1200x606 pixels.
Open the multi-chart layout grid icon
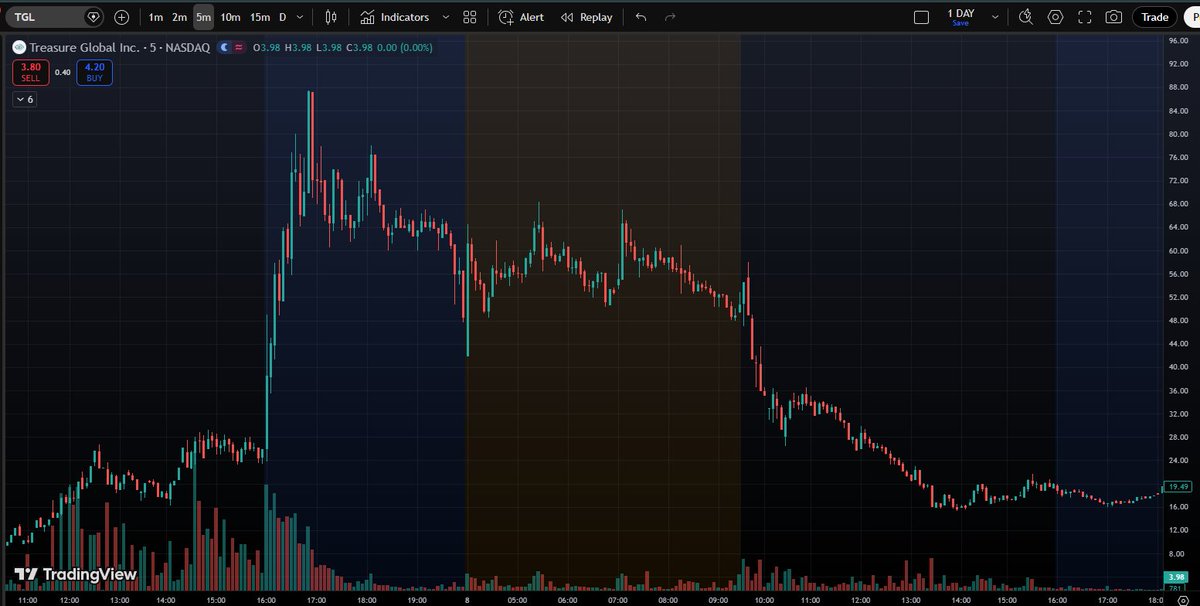468,17
